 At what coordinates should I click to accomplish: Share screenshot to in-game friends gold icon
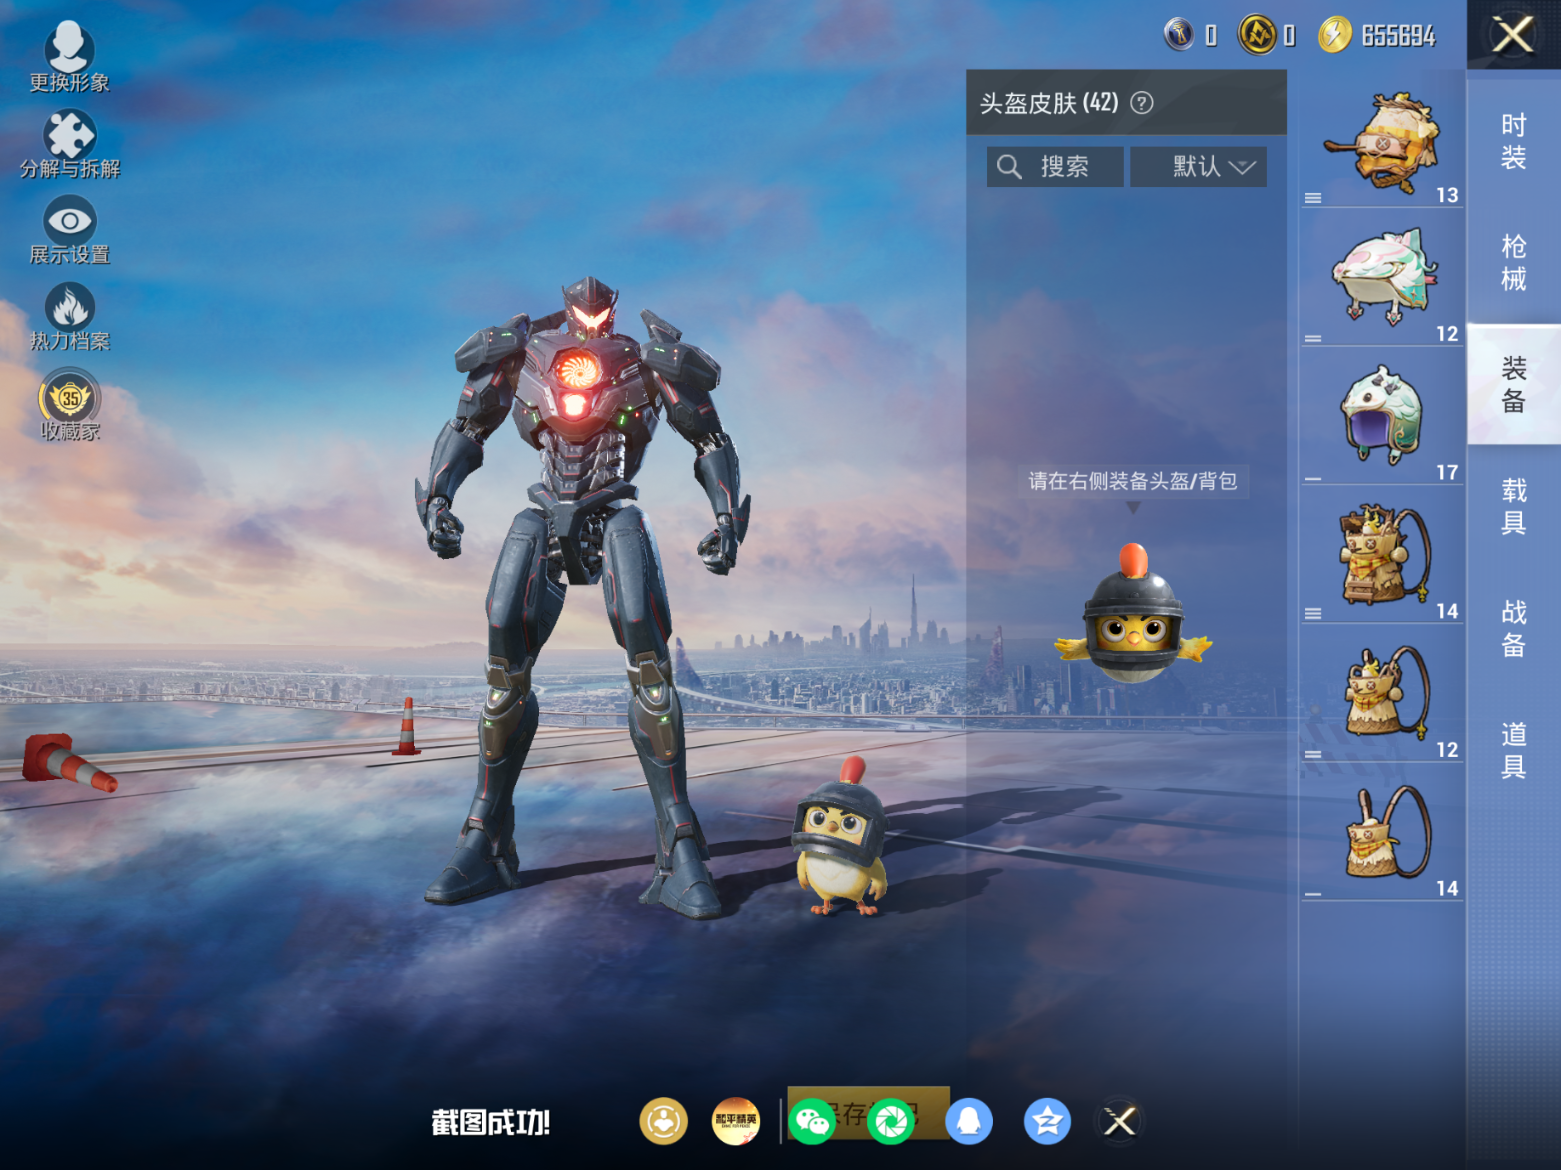click(664, 1121)
